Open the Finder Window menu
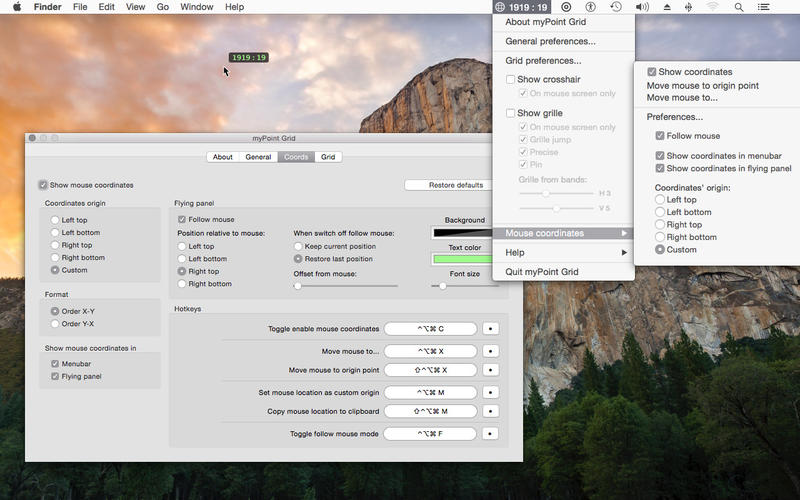The height and width of the screenshot is (500, 800). tap(196, 7)
